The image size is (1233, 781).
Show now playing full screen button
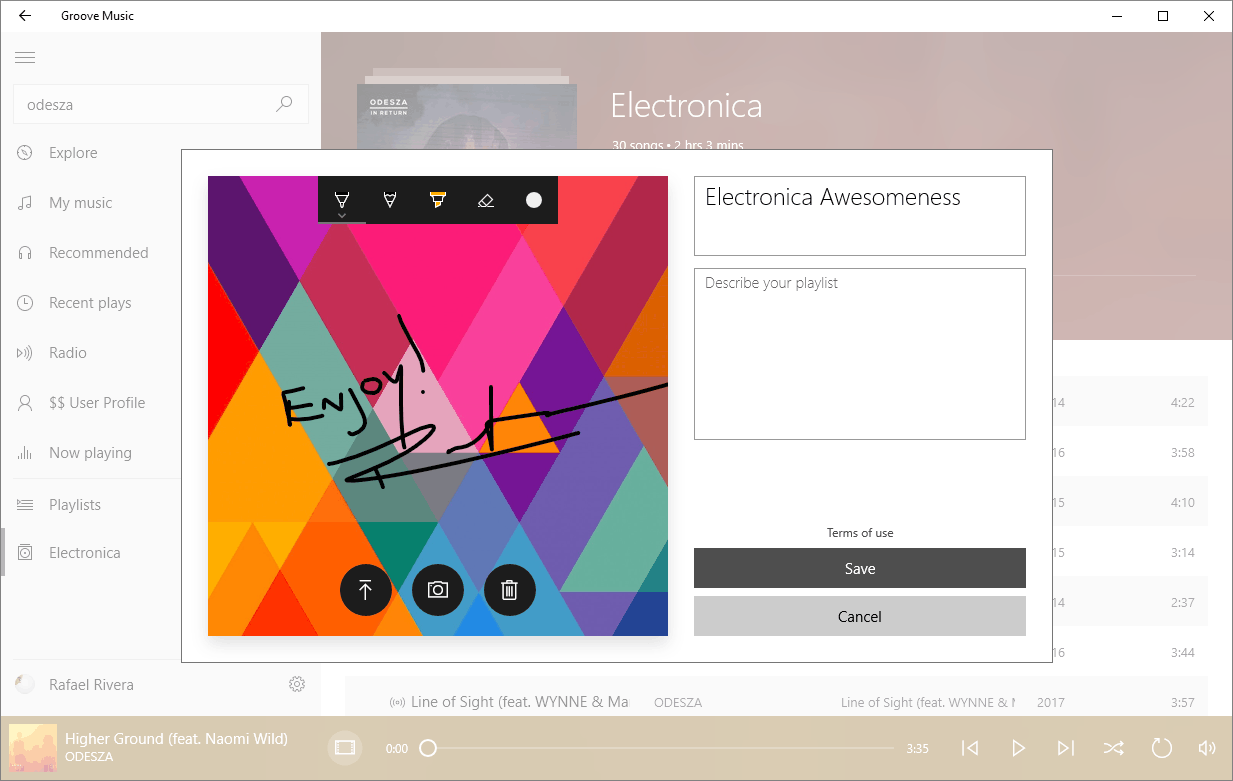345,747
